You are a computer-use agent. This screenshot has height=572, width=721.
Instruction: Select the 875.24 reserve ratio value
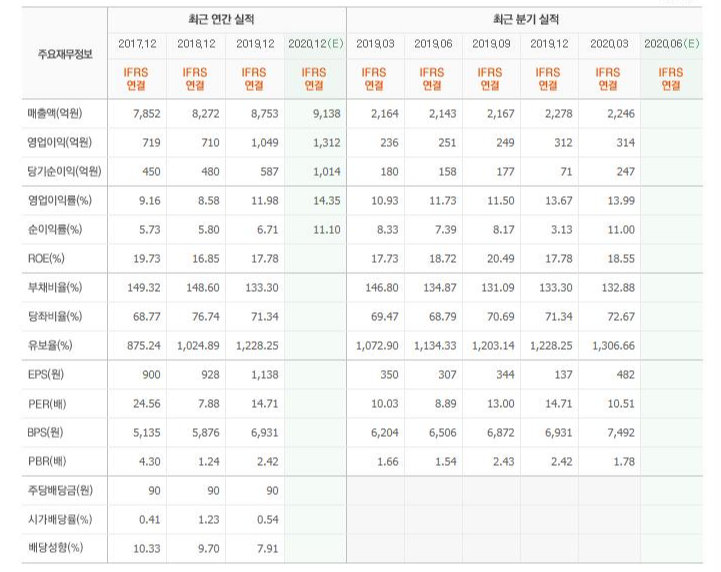[144, 345]
